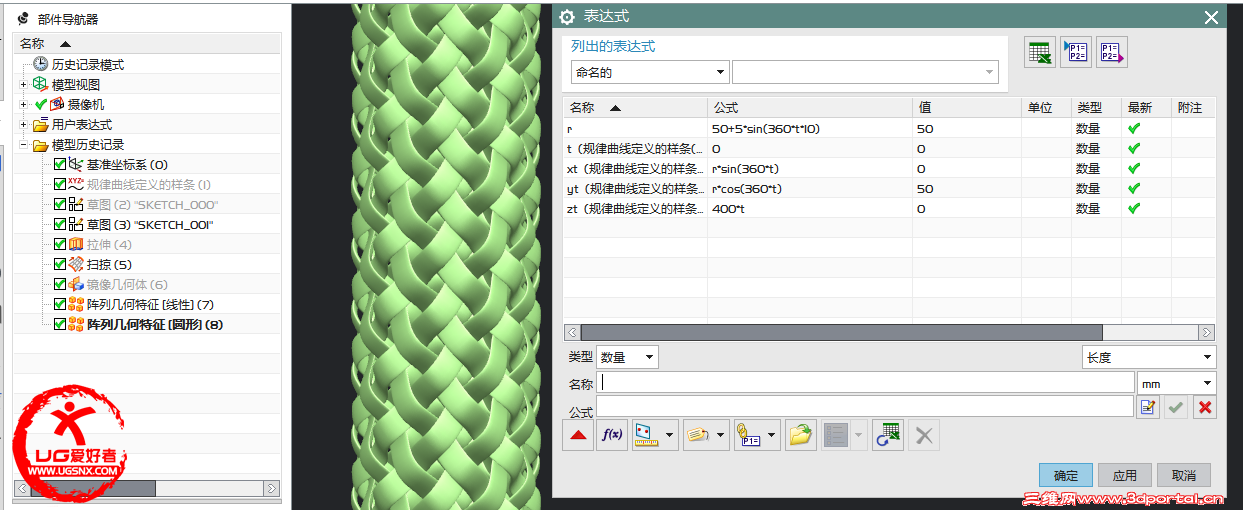Toggle the 草图 (3) SKETCH_001 checkbox
Screen dimensions: 1243x512
(60, 224)
